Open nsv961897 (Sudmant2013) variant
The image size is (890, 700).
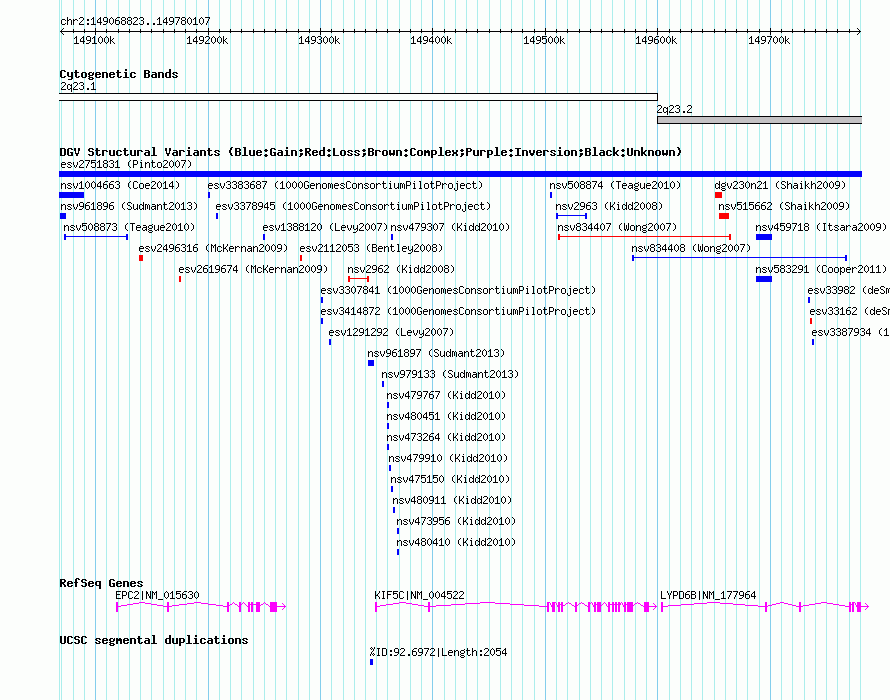[x=436, y=353]
